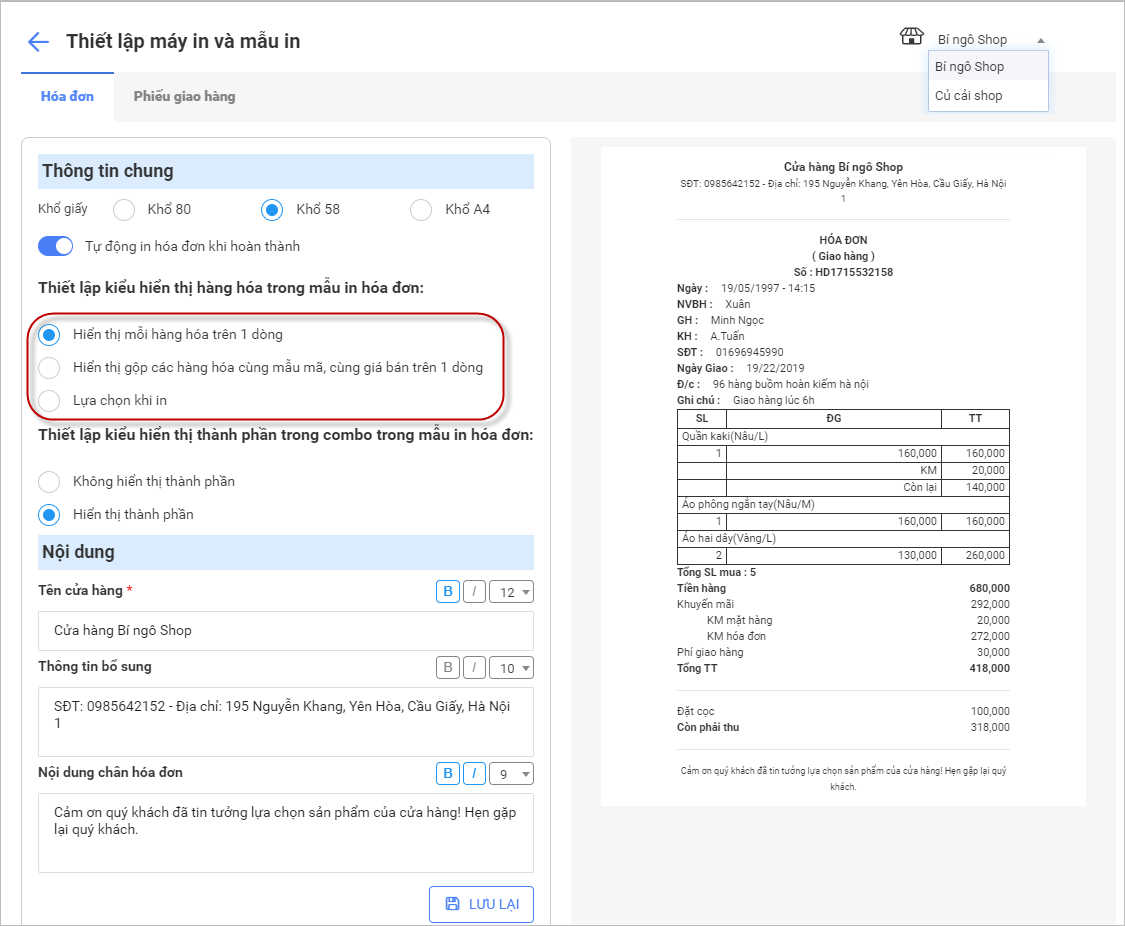
Task: Click the Nội dung section header
Action: 286,552
